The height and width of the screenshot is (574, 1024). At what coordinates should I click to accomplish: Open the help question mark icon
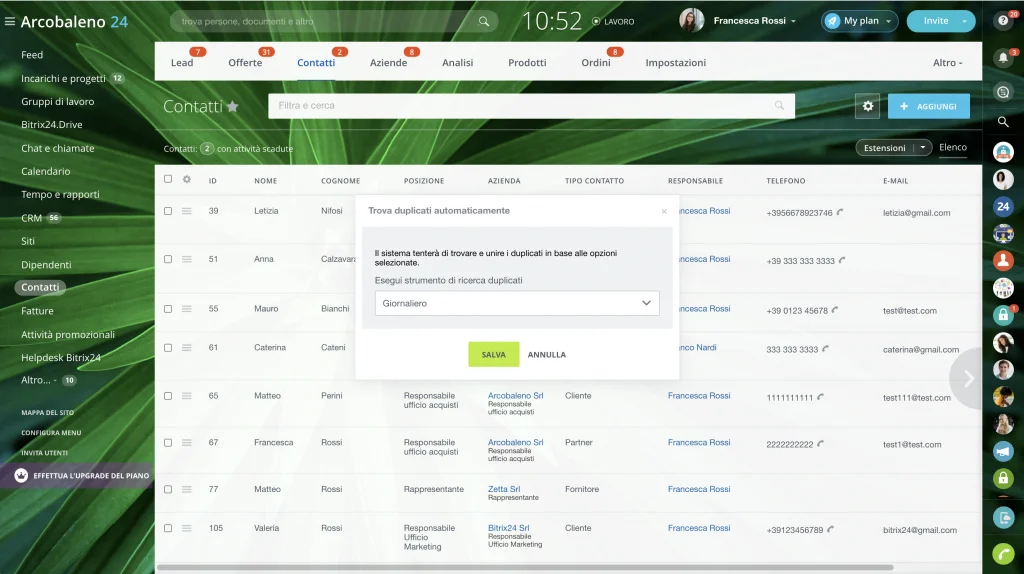point(1003,21)
